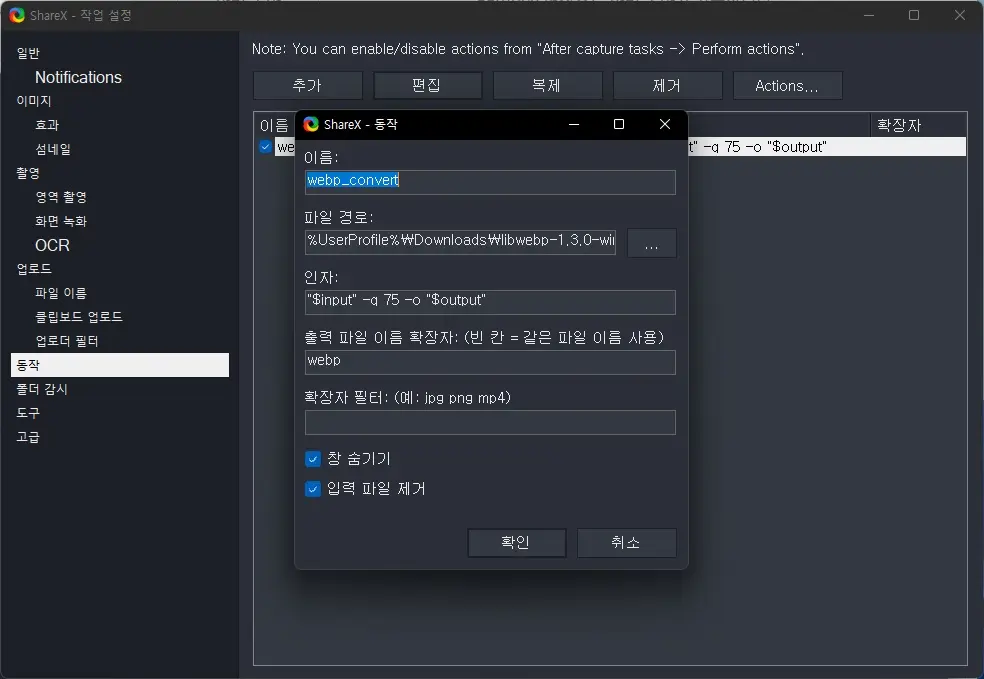
Task: Open the Actions... button
Action: (787, 85)
